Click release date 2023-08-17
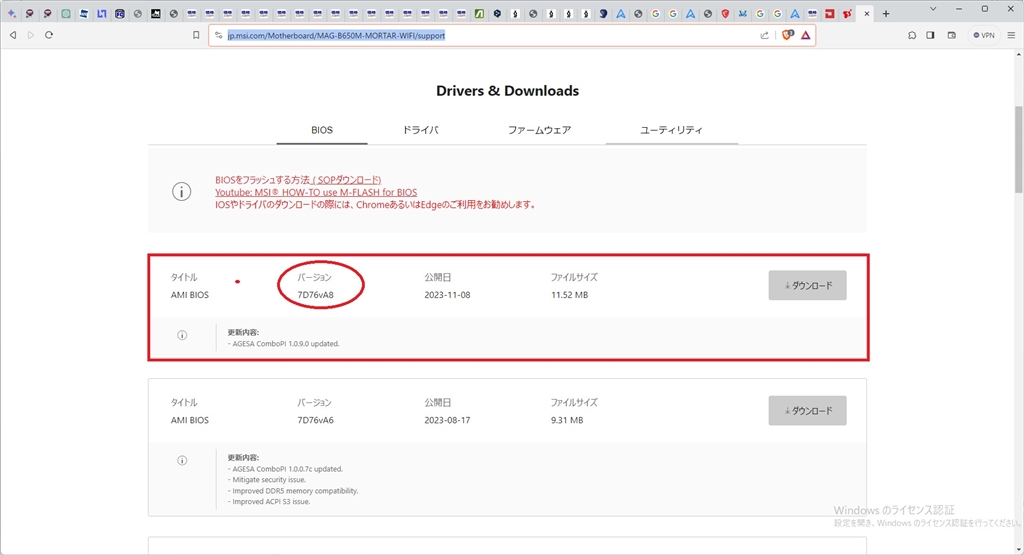 447,420
